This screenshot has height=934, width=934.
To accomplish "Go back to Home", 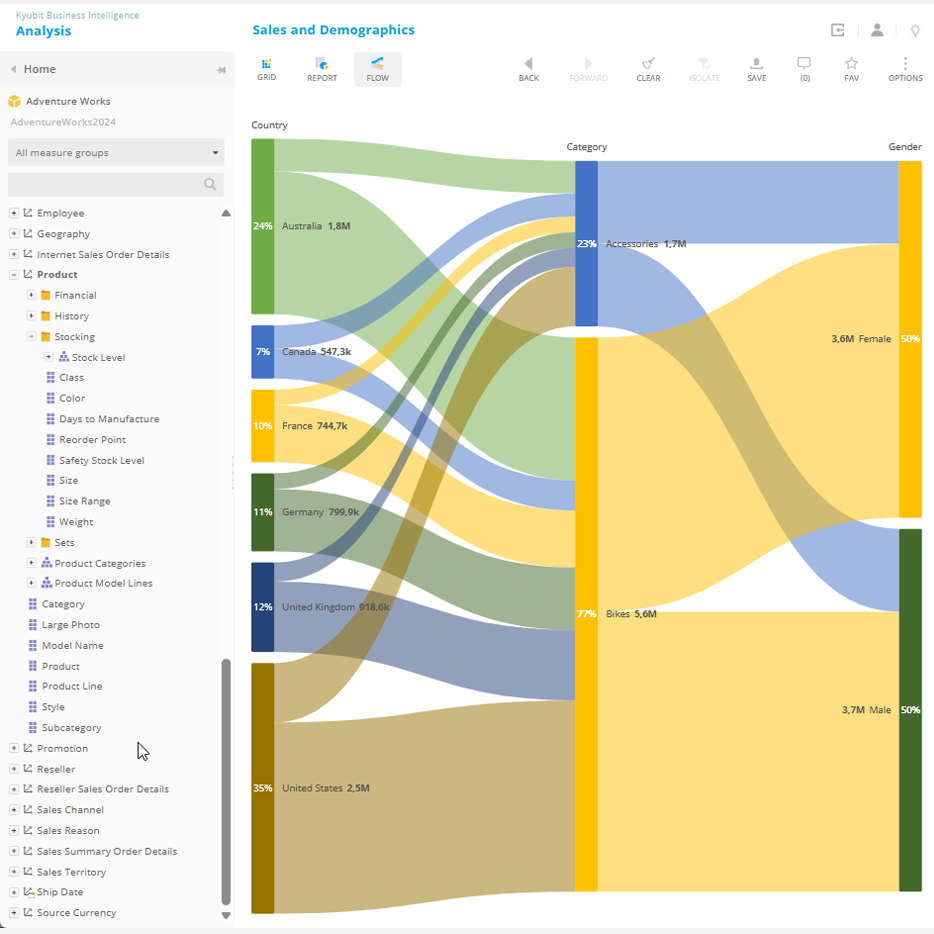I will coord(40,69).
